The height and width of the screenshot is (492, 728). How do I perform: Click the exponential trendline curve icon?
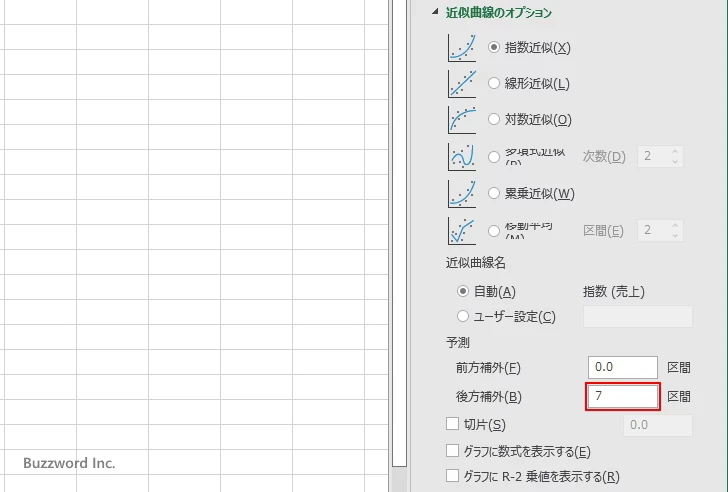(x=462, y=47)
